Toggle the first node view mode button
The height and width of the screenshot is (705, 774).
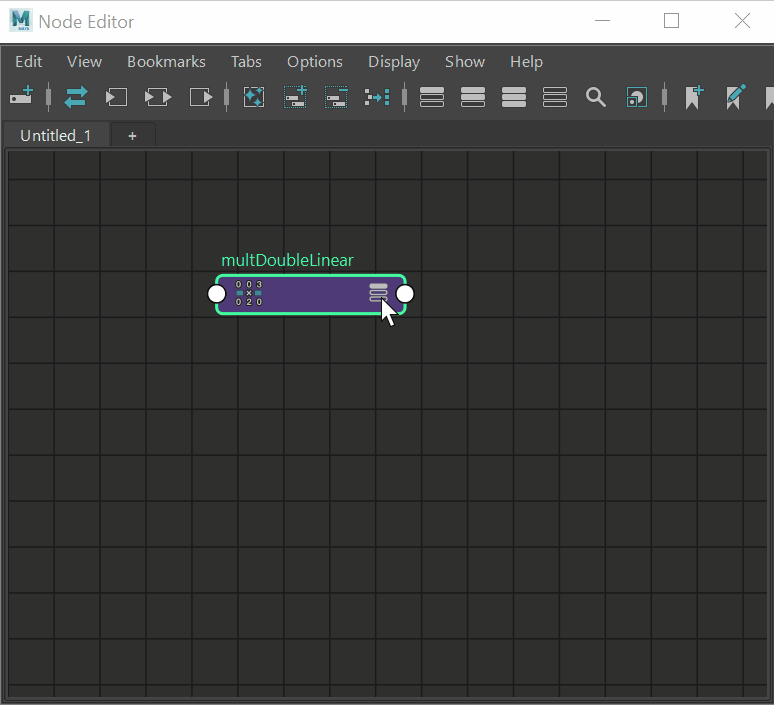(x=432, y=97)
